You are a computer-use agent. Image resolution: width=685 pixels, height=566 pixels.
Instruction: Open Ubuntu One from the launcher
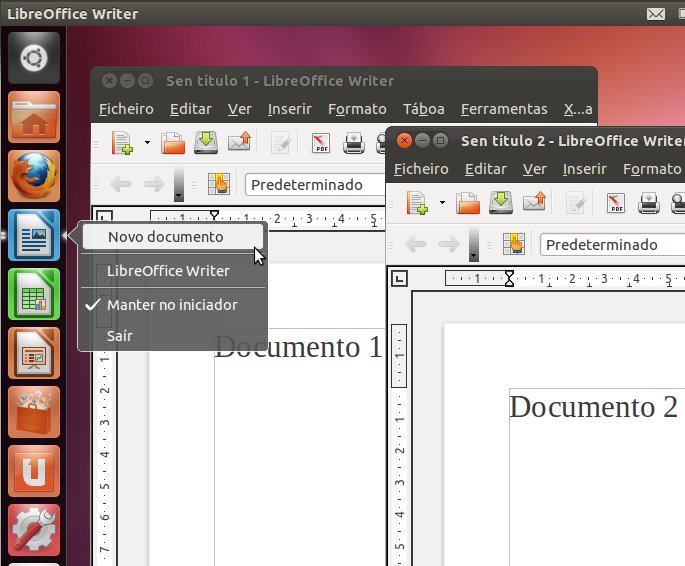click(x=34, y=471)
